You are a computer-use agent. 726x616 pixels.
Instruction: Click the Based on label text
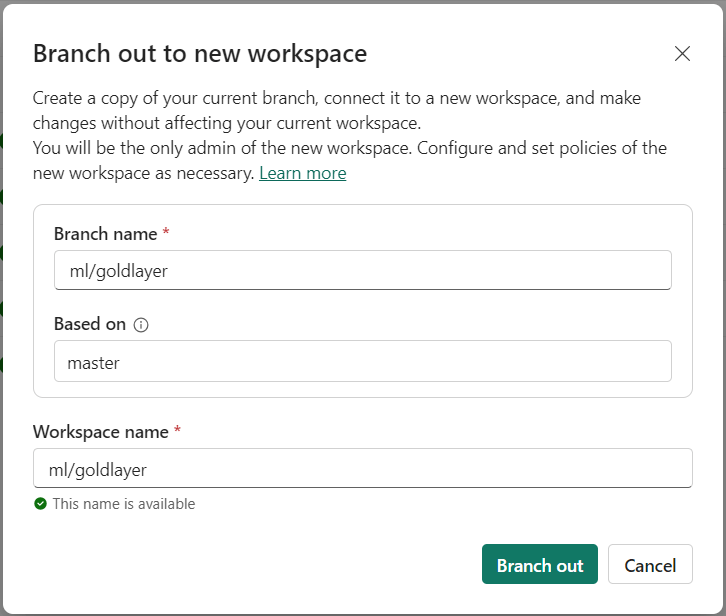[x=90, y=324]
